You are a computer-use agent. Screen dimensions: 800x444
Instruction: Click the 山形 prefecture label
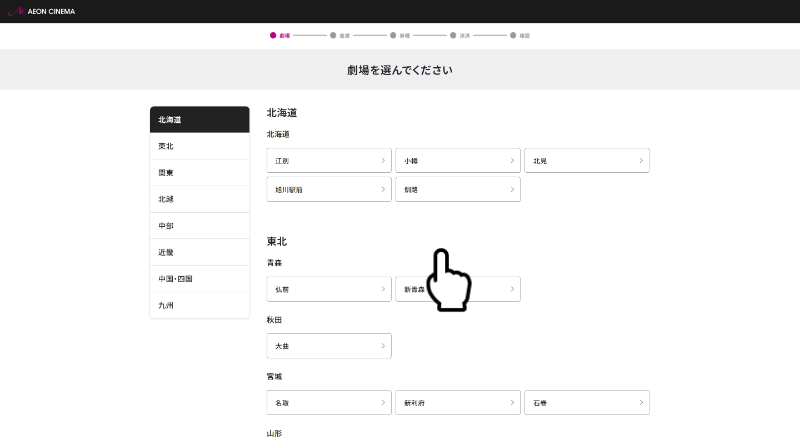[274, 433]
